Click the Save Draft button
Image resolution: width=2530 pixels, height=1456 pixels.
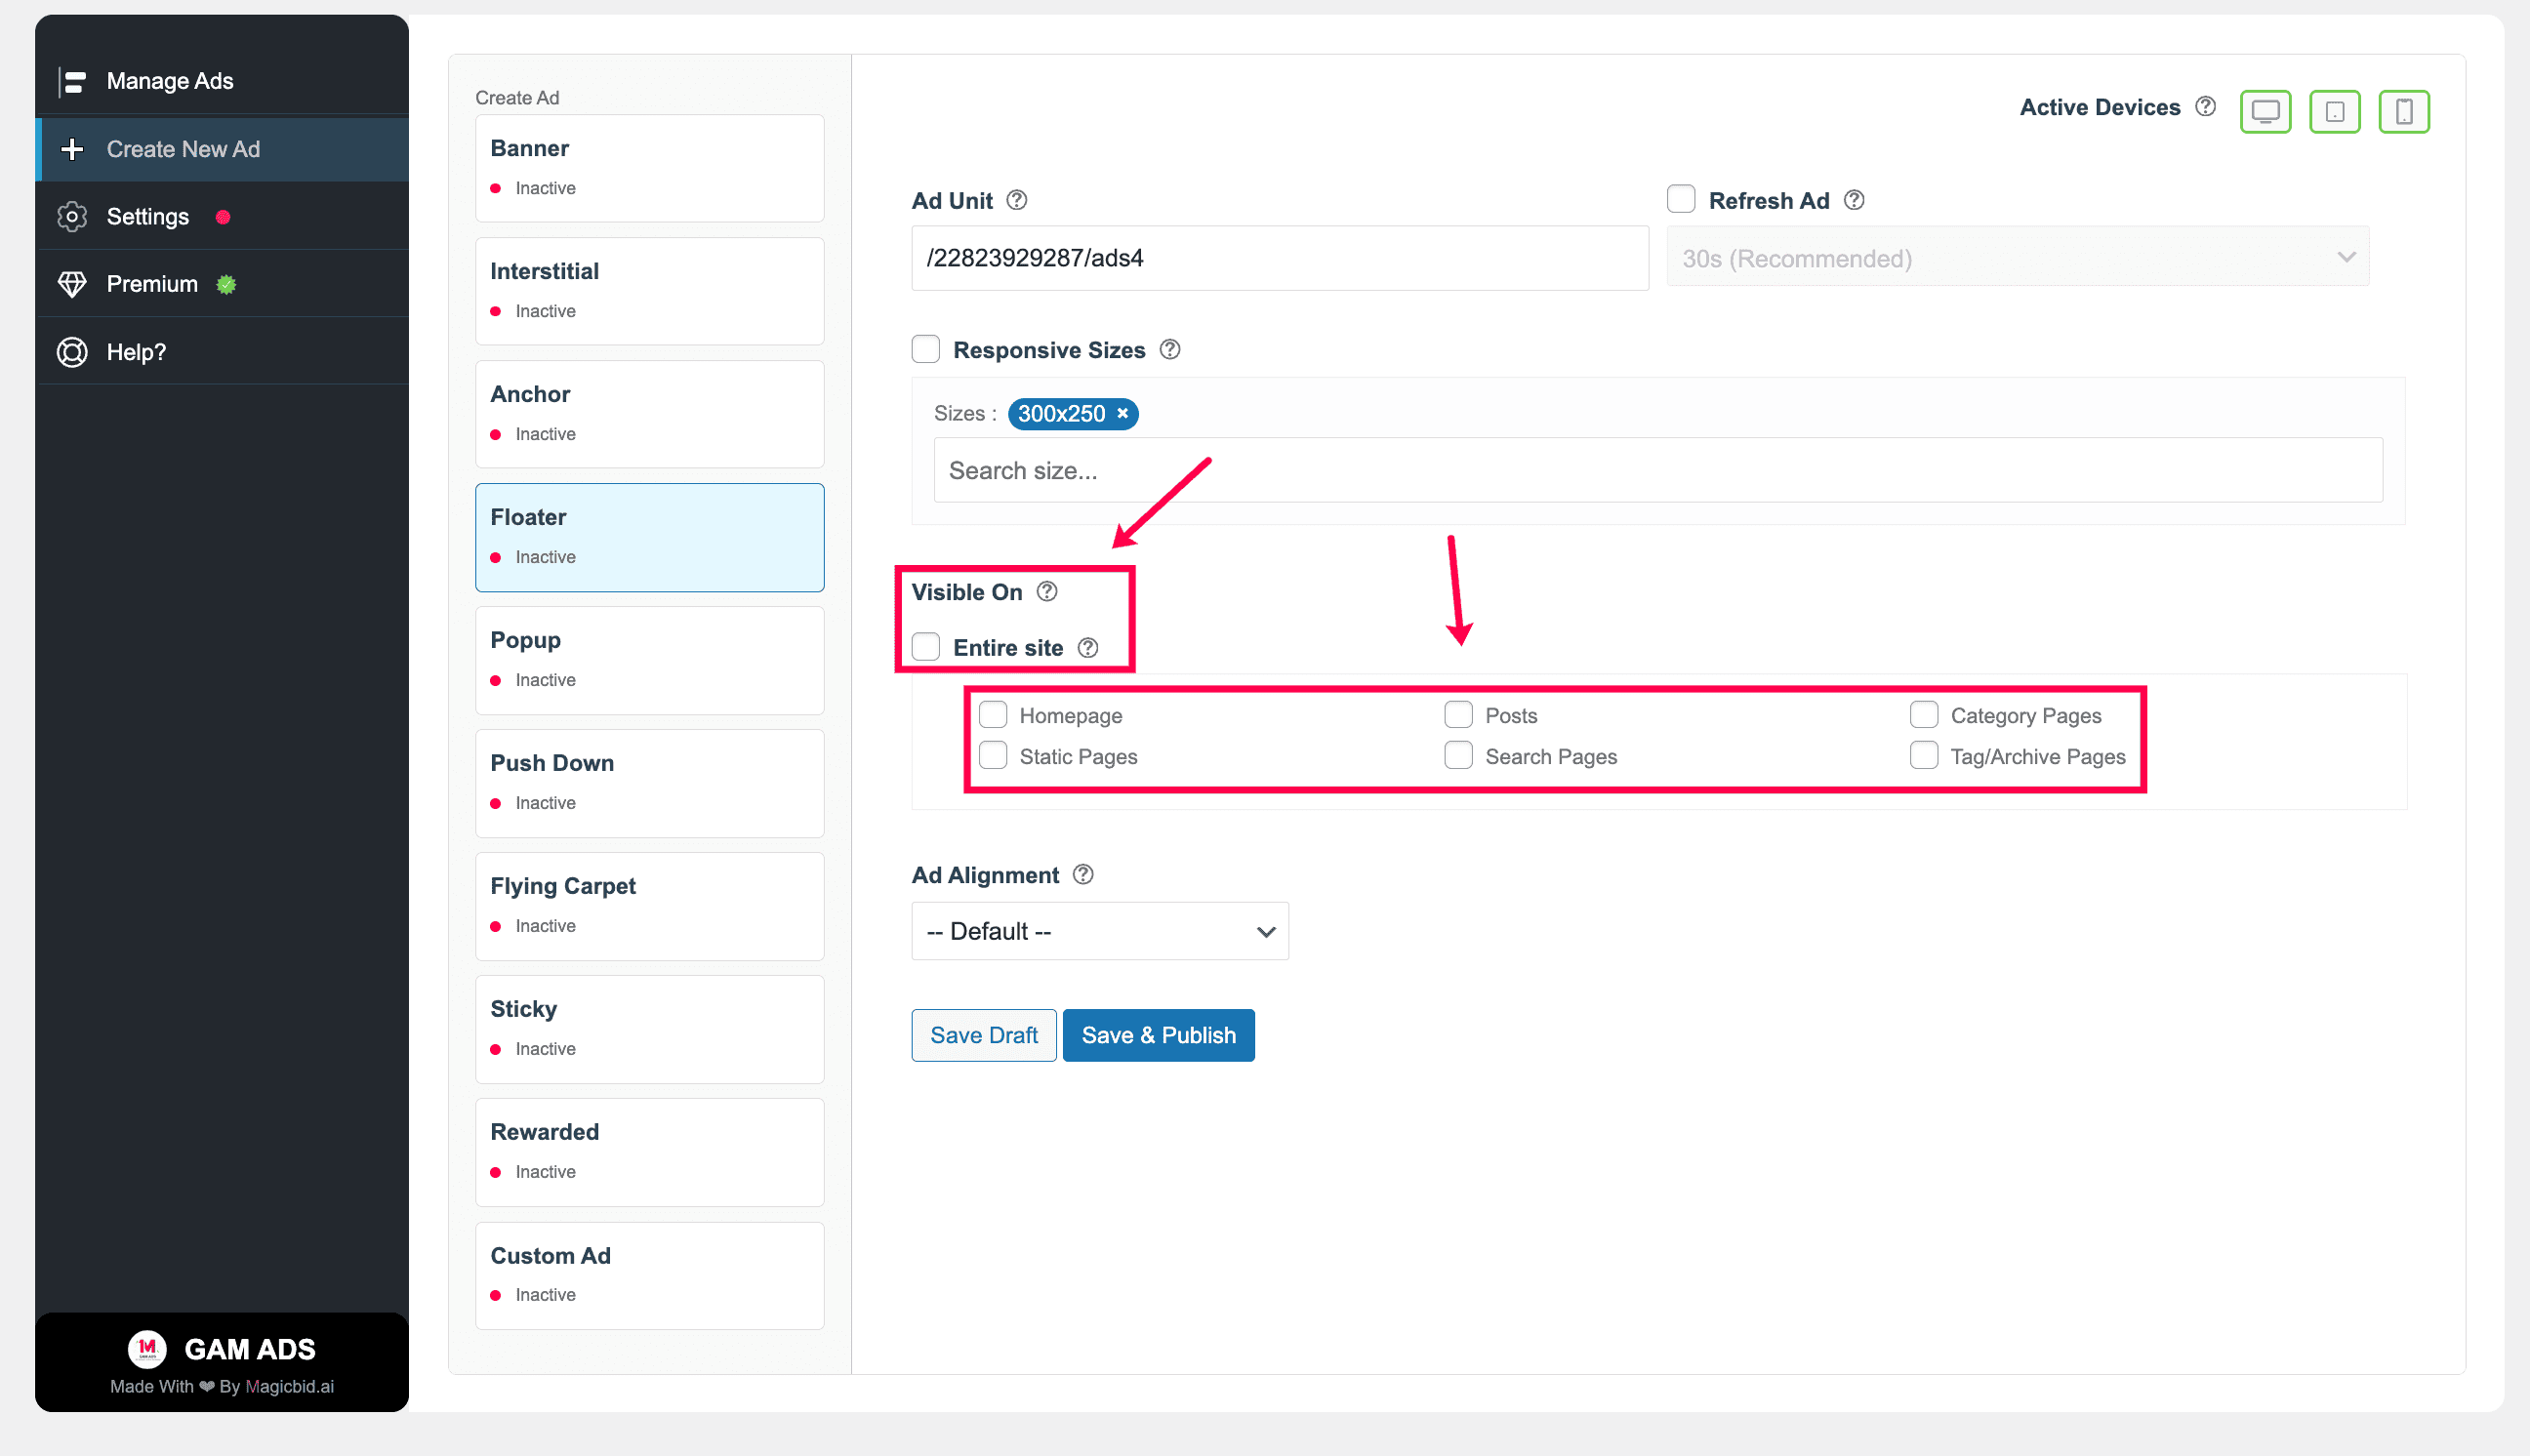tap(983, 1035)
